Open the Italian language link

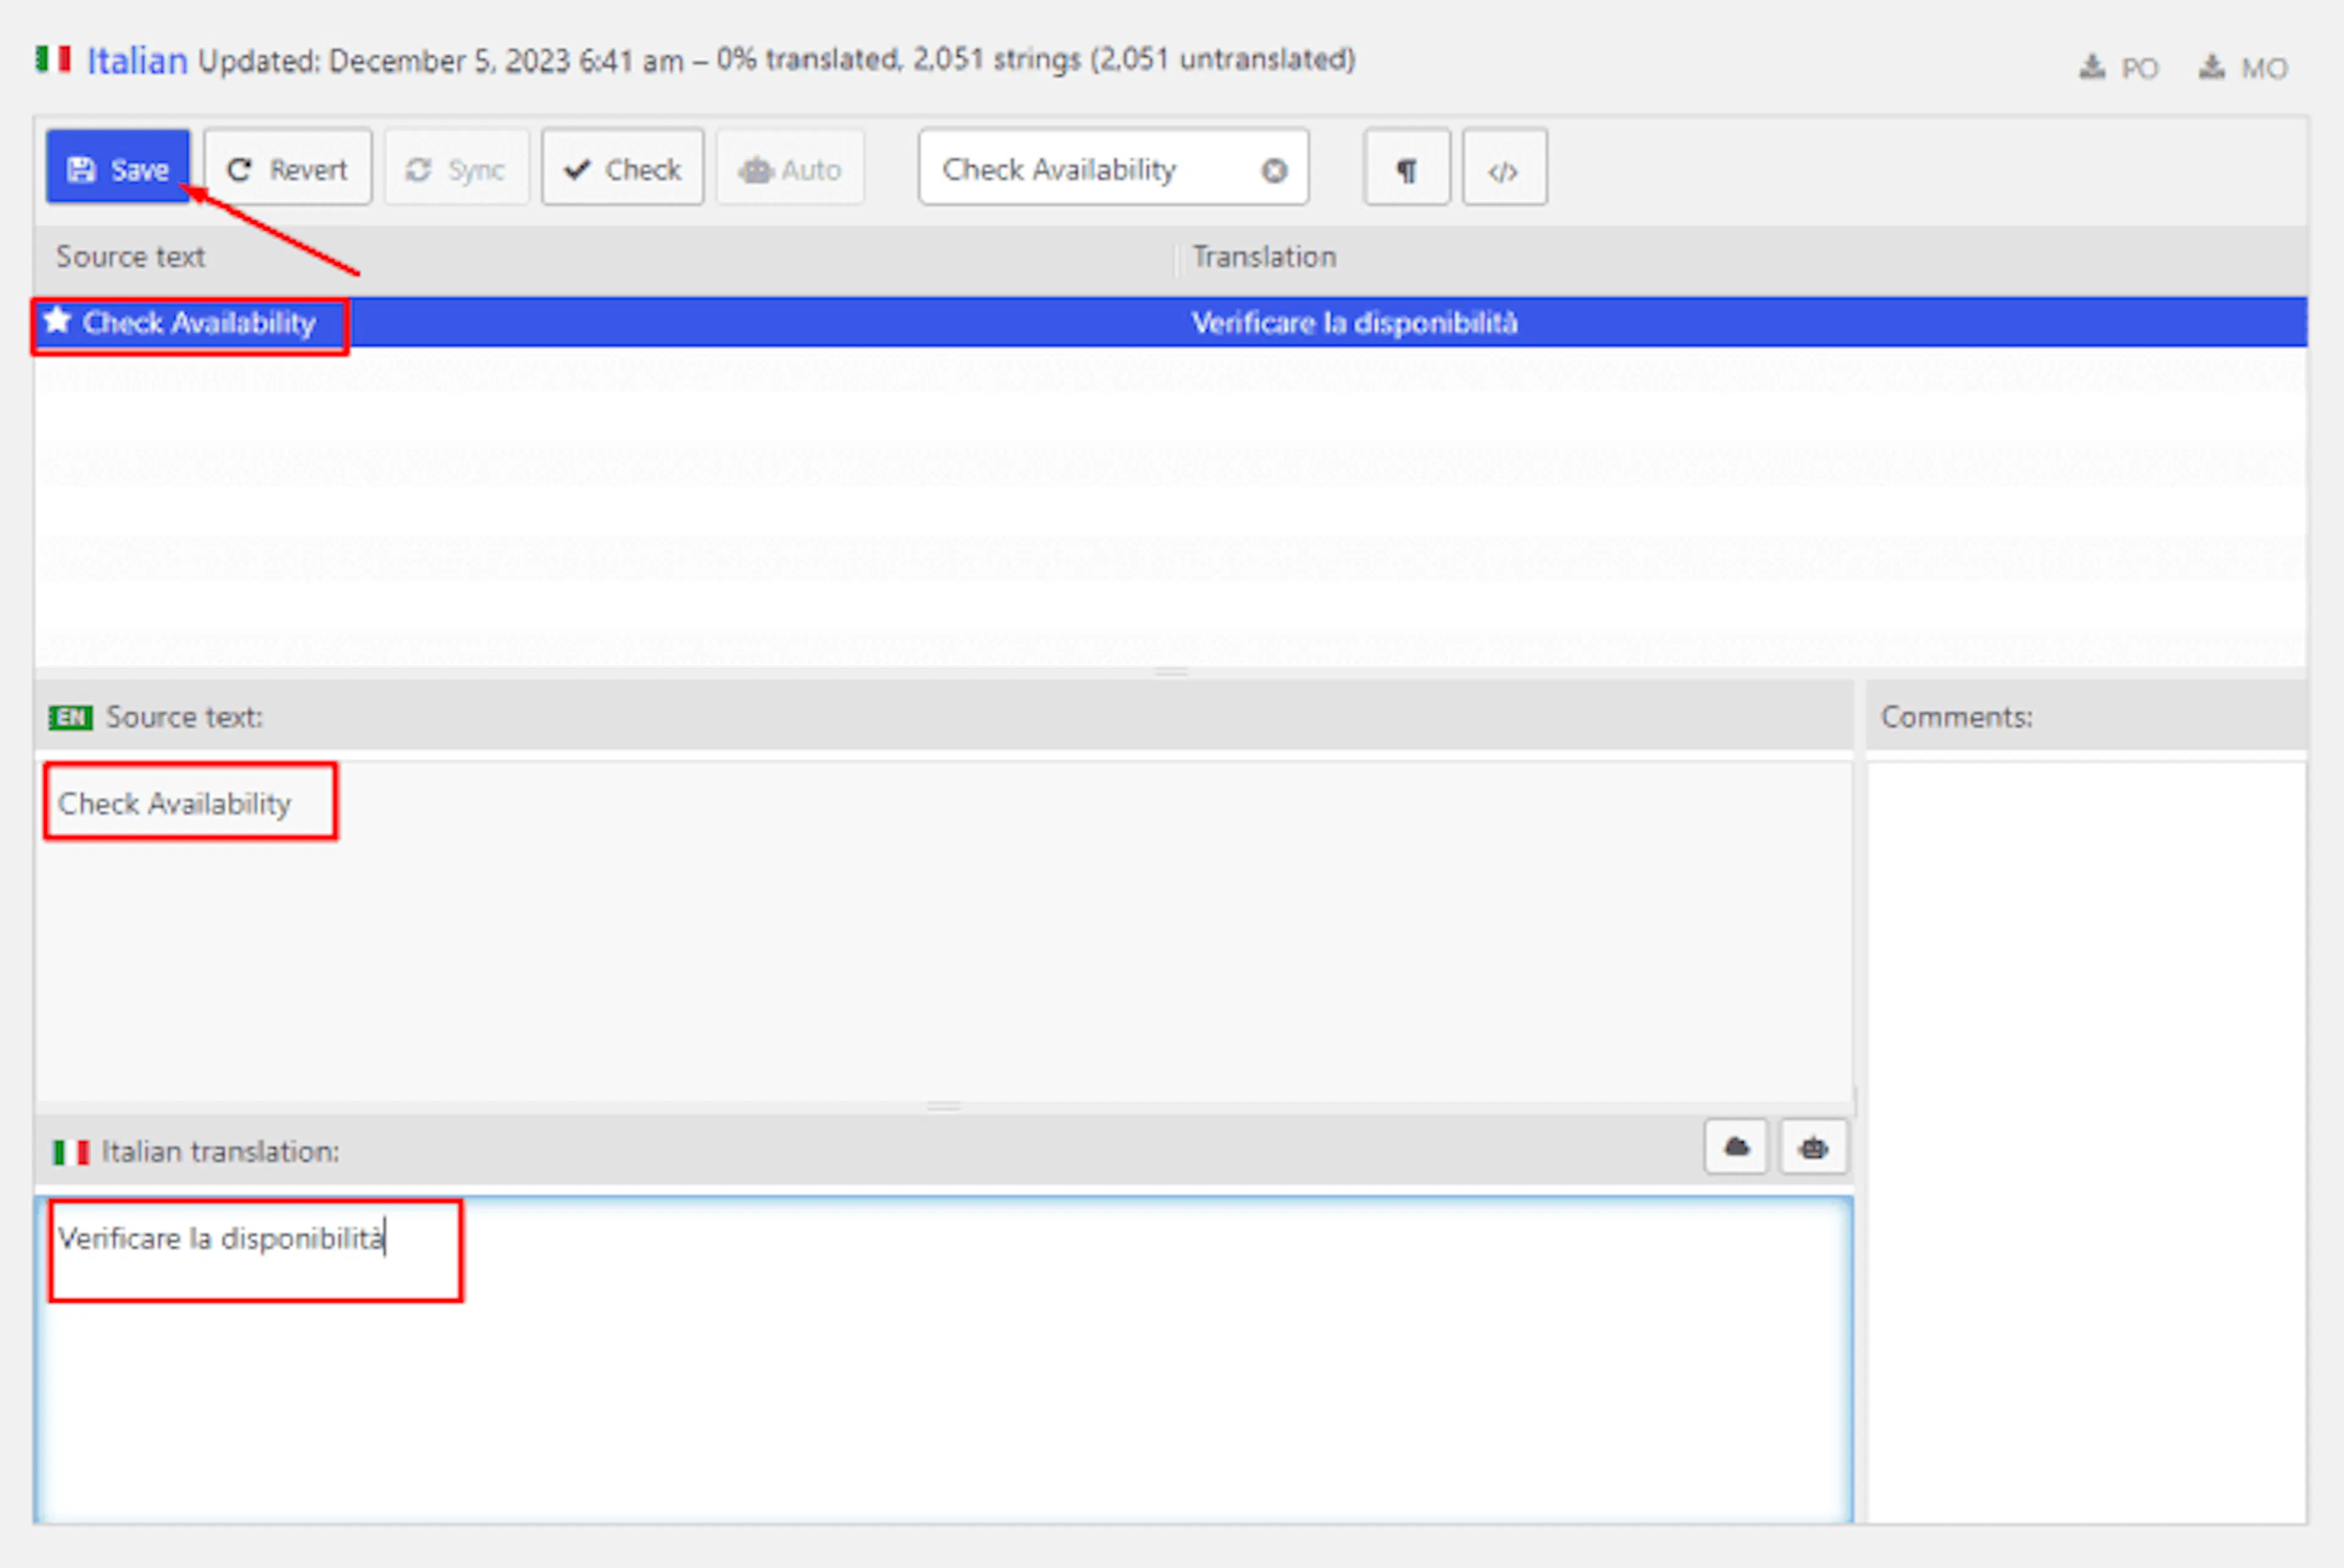(x=137, y=61)
